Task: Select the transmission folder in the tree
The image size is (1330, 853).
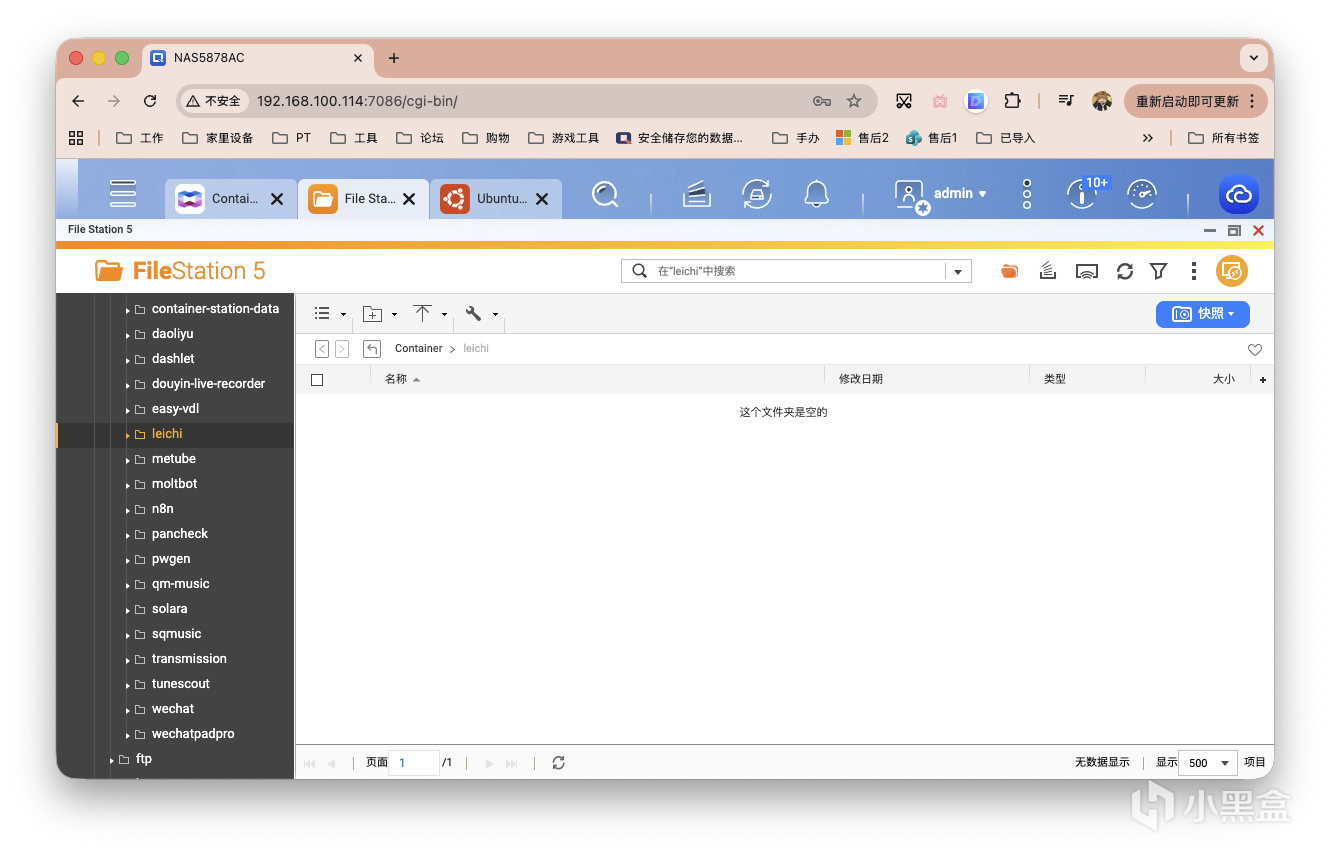Action: point(189,660)
